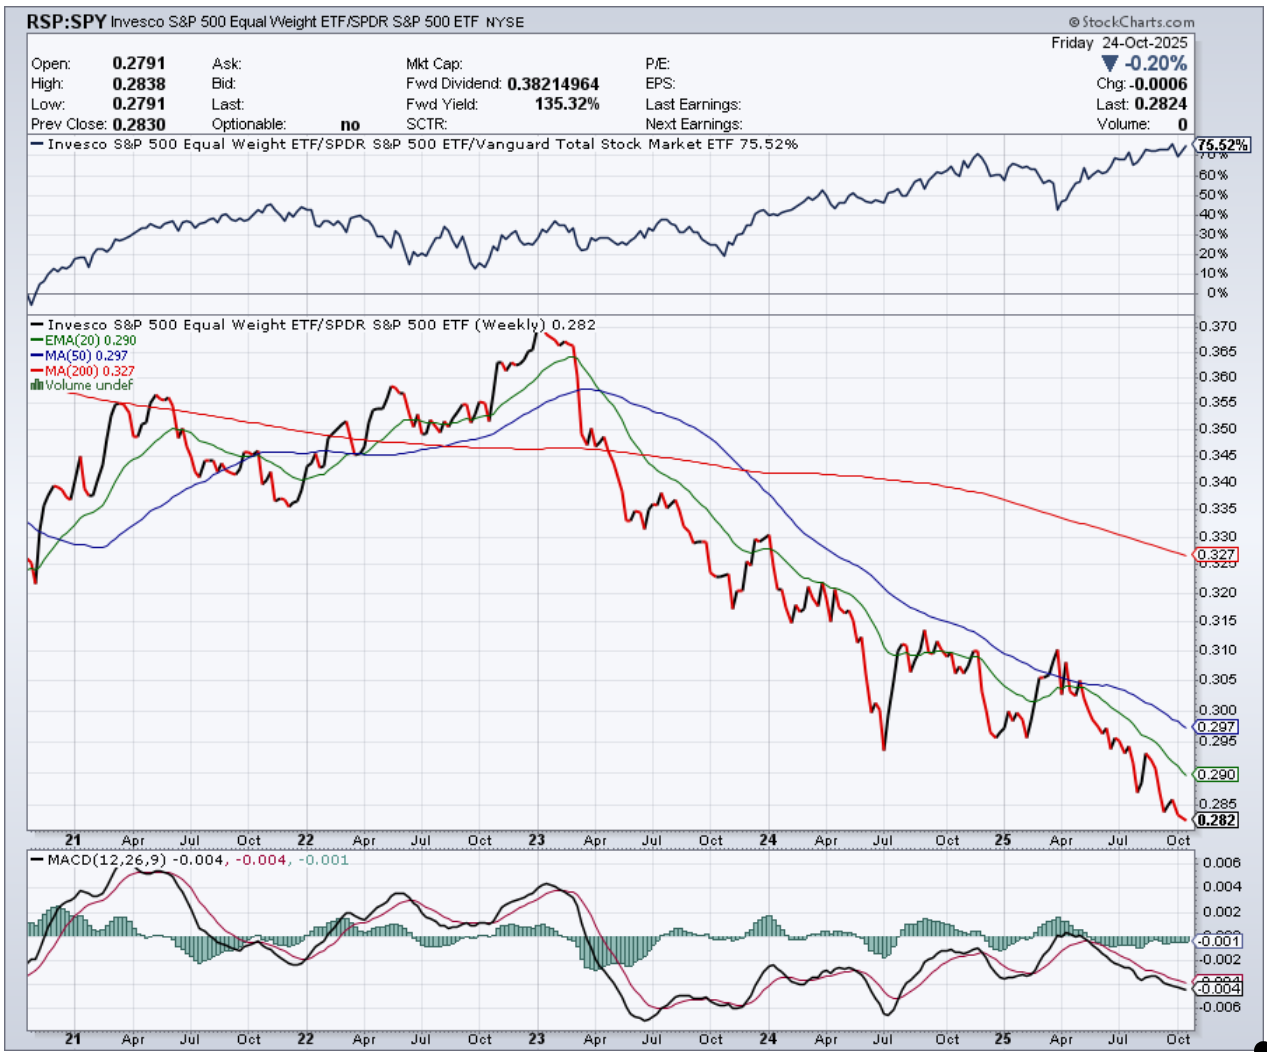The height and width of the screenshot is (1052, 1267).
Task: Click the Fwd Dividend value 0.38214964
Action: tap(553, 84)
